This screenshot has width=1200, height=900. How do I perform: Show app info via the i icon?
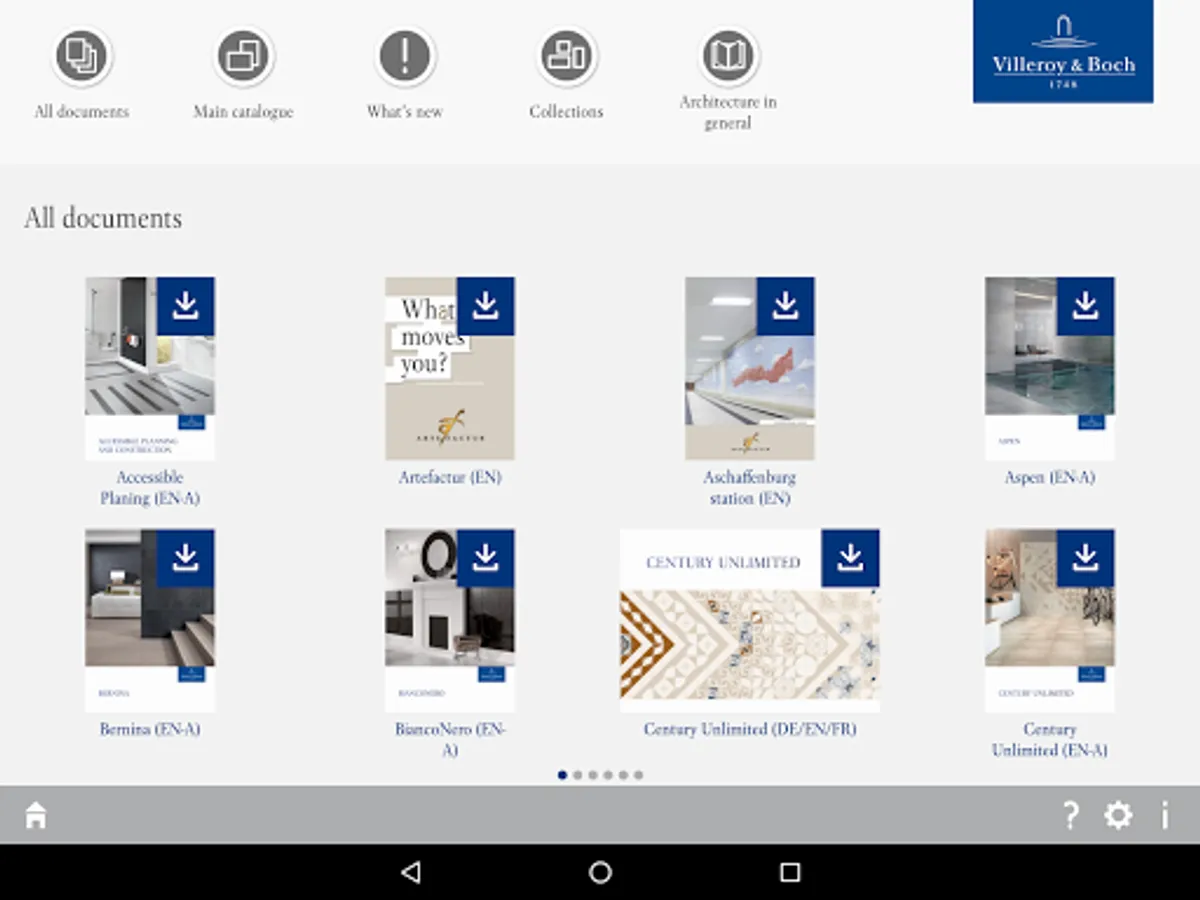(x=1165, y=815)
